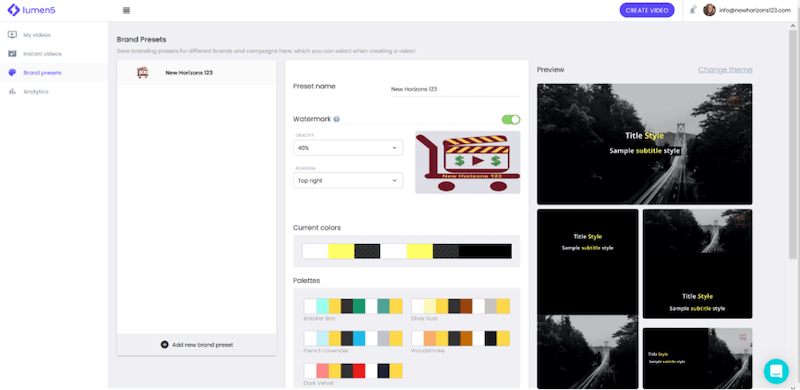Open the Opacity 40% dropdown
Image resolution: width=800 pixels, height=390 pixels.
point(348,148)
